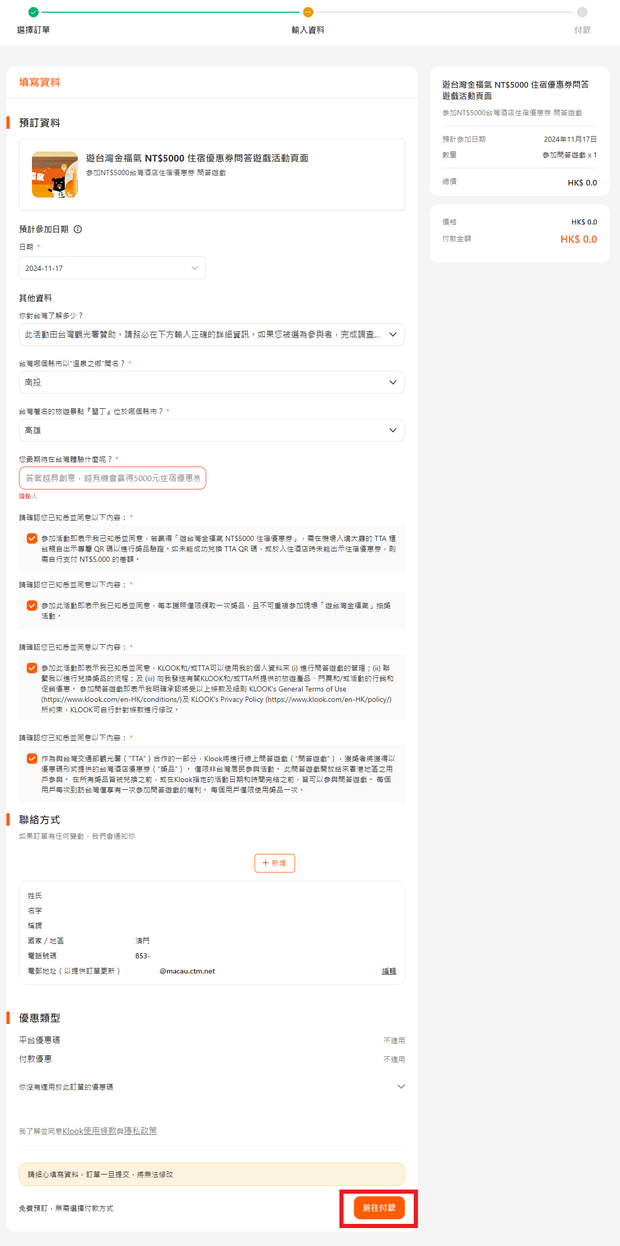Click the 免費預訂，無需選擇付款方式 text
The width and height of the screenshot is (620, 1246).
coord(66,1208)
